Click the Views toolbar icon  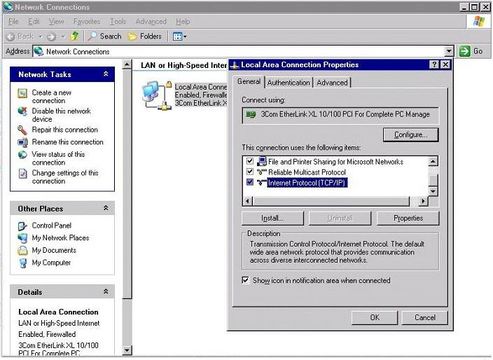(179, 36)
